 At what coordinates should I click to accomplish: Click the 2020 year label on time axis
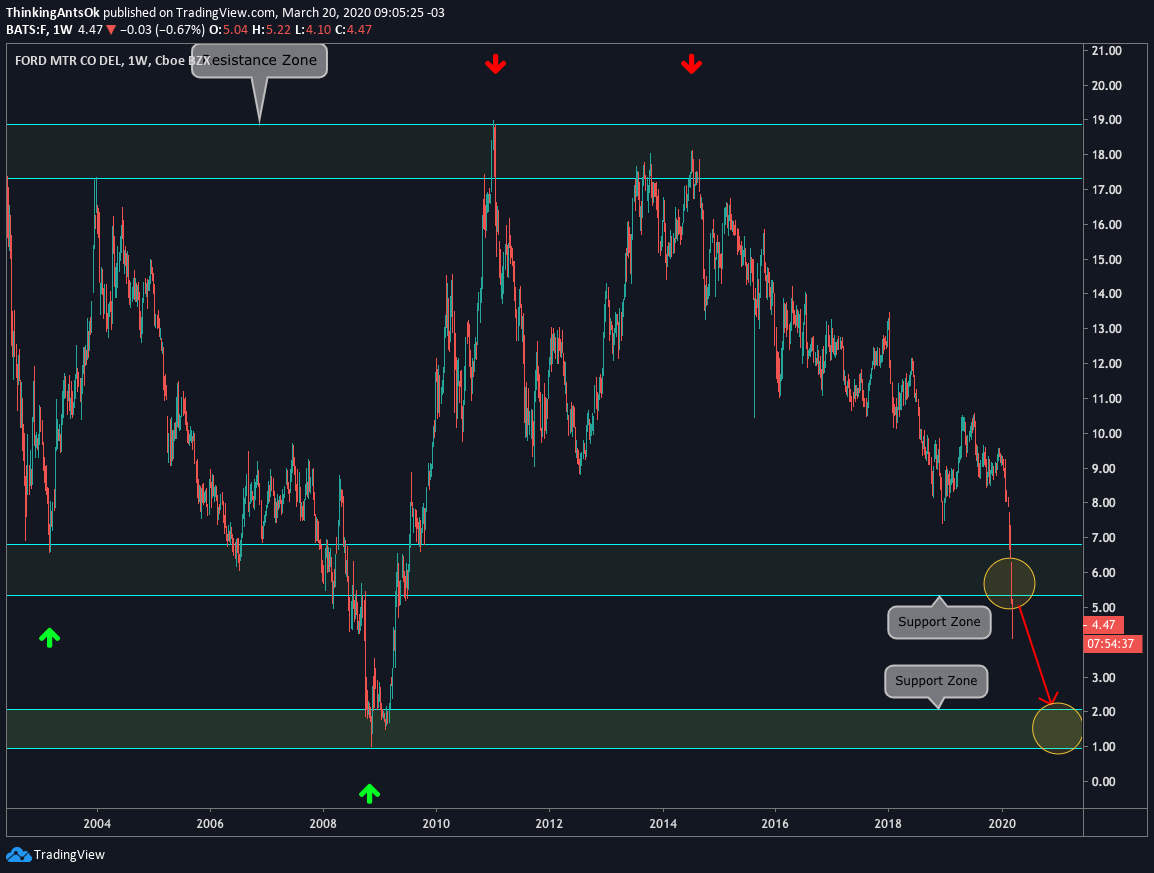(1002, 824)
